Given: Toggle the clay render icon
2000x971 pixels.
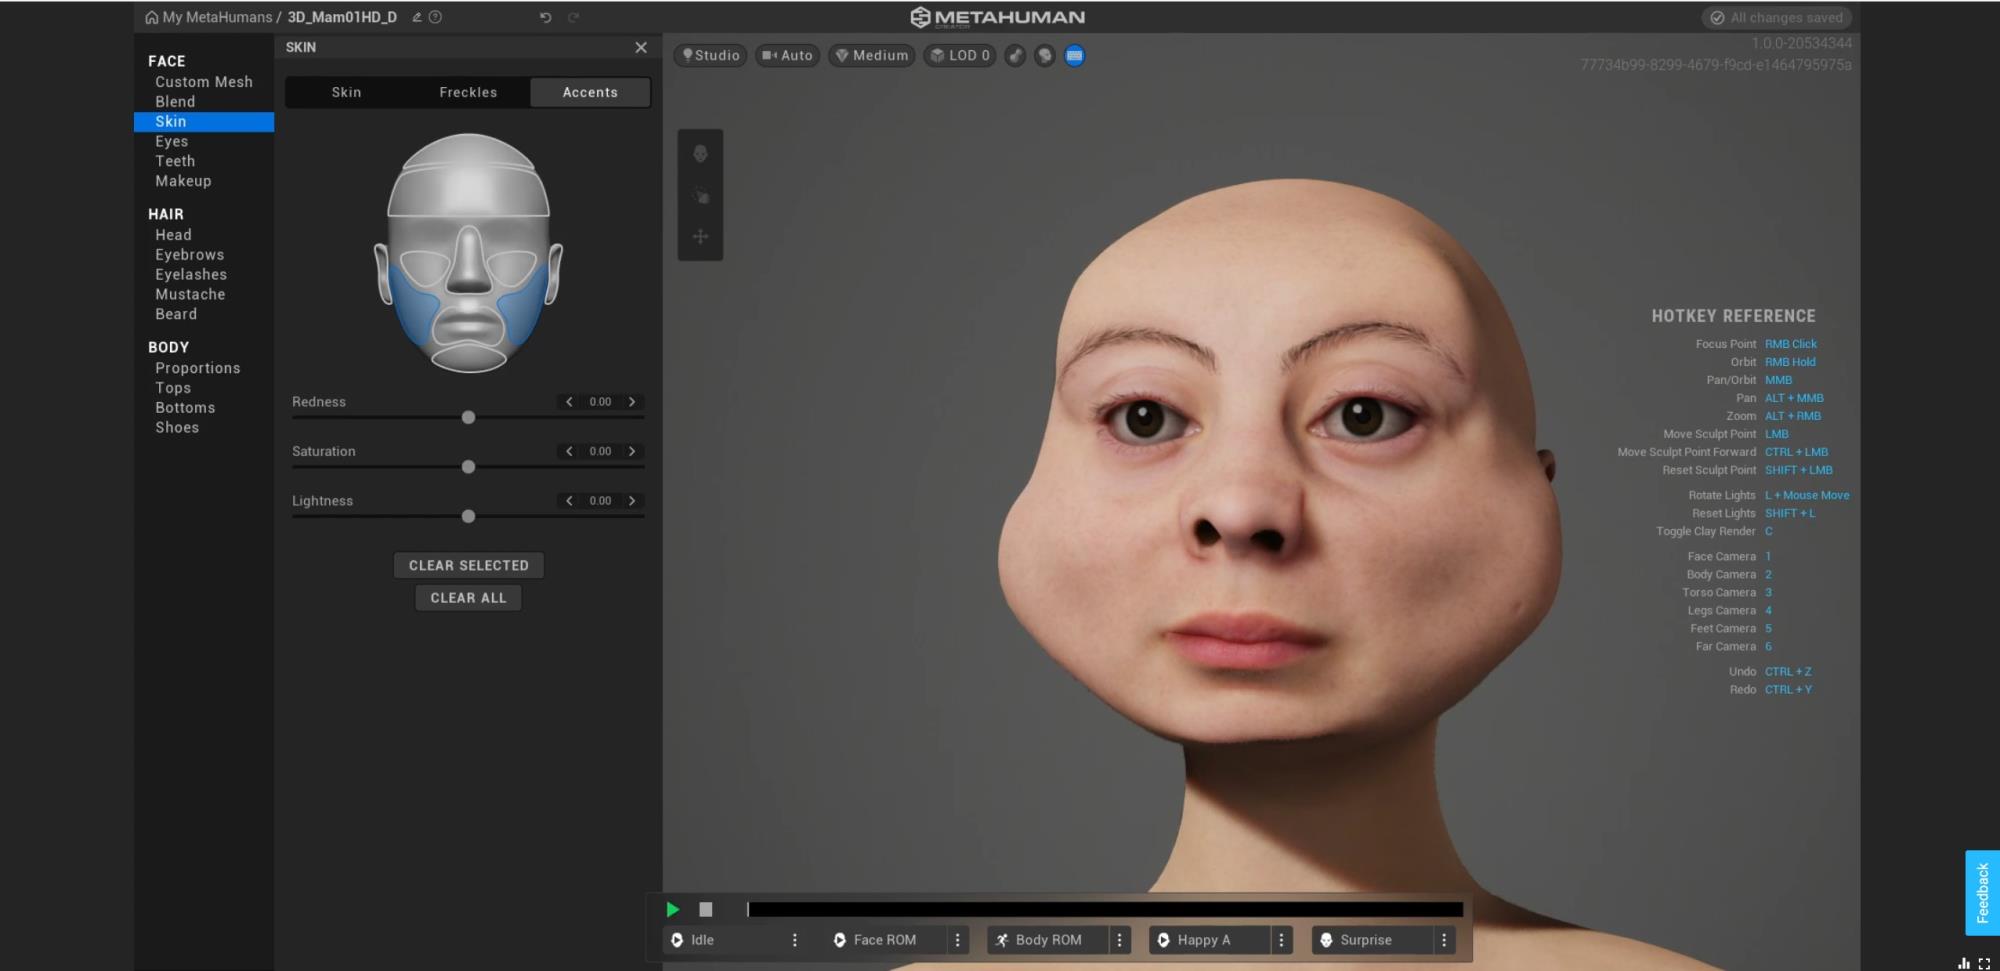Looking at the screenshot, I should coord(1015,56).
